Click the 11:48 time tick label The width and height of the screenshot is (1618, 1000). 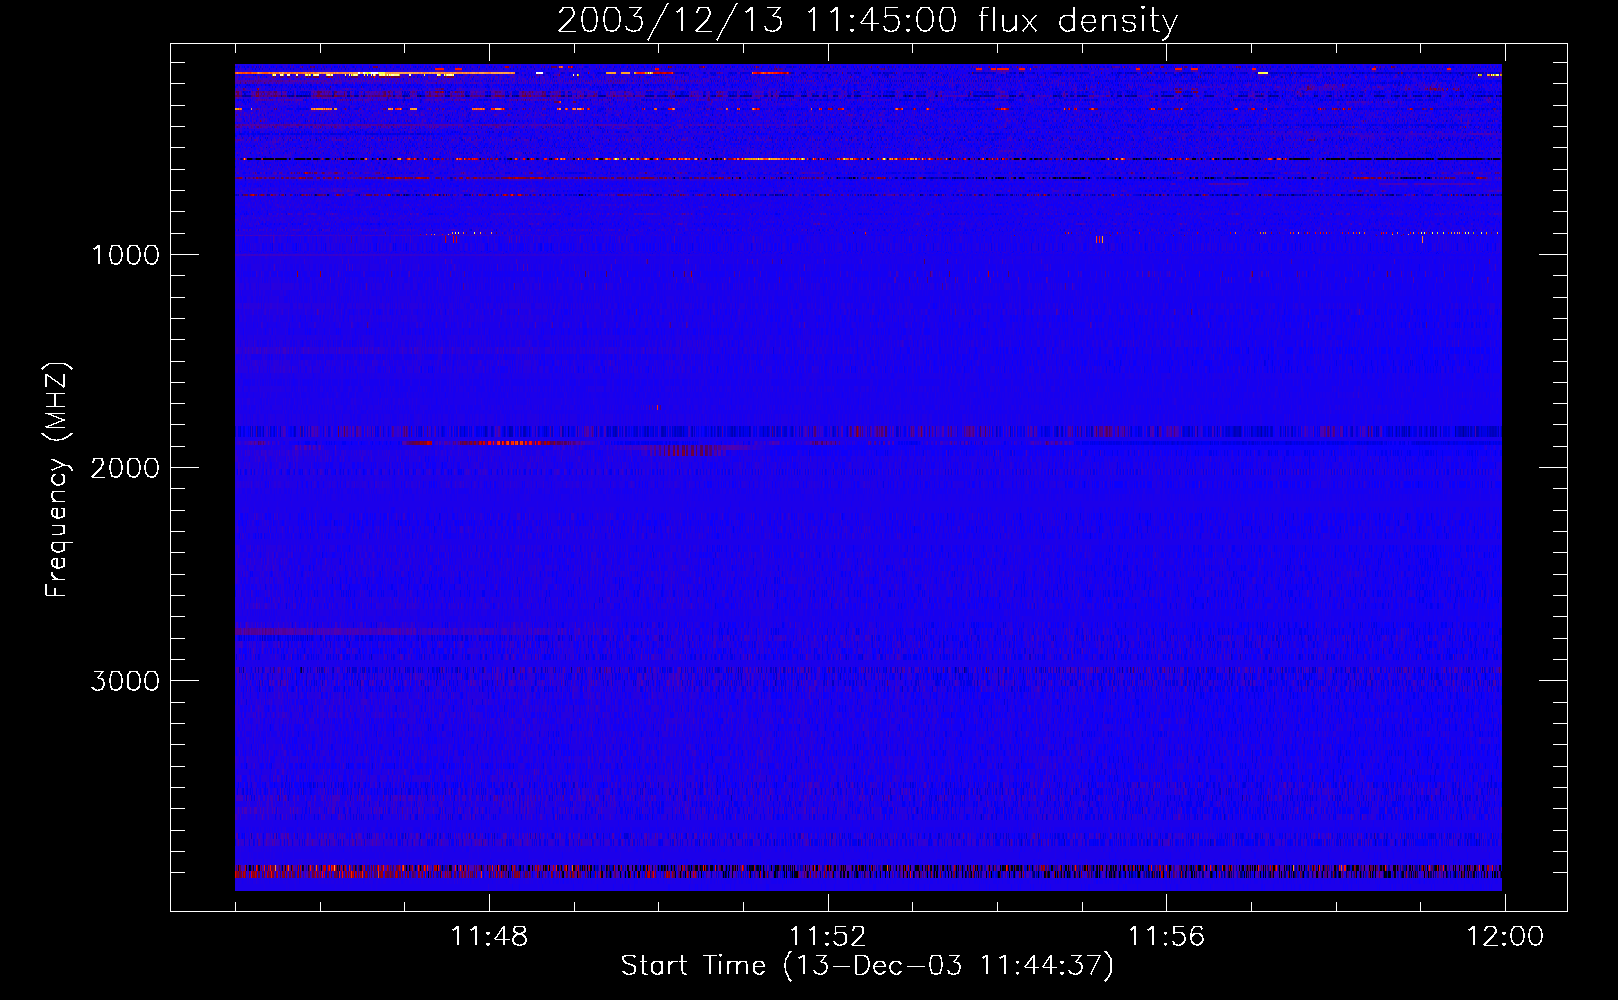489,937
